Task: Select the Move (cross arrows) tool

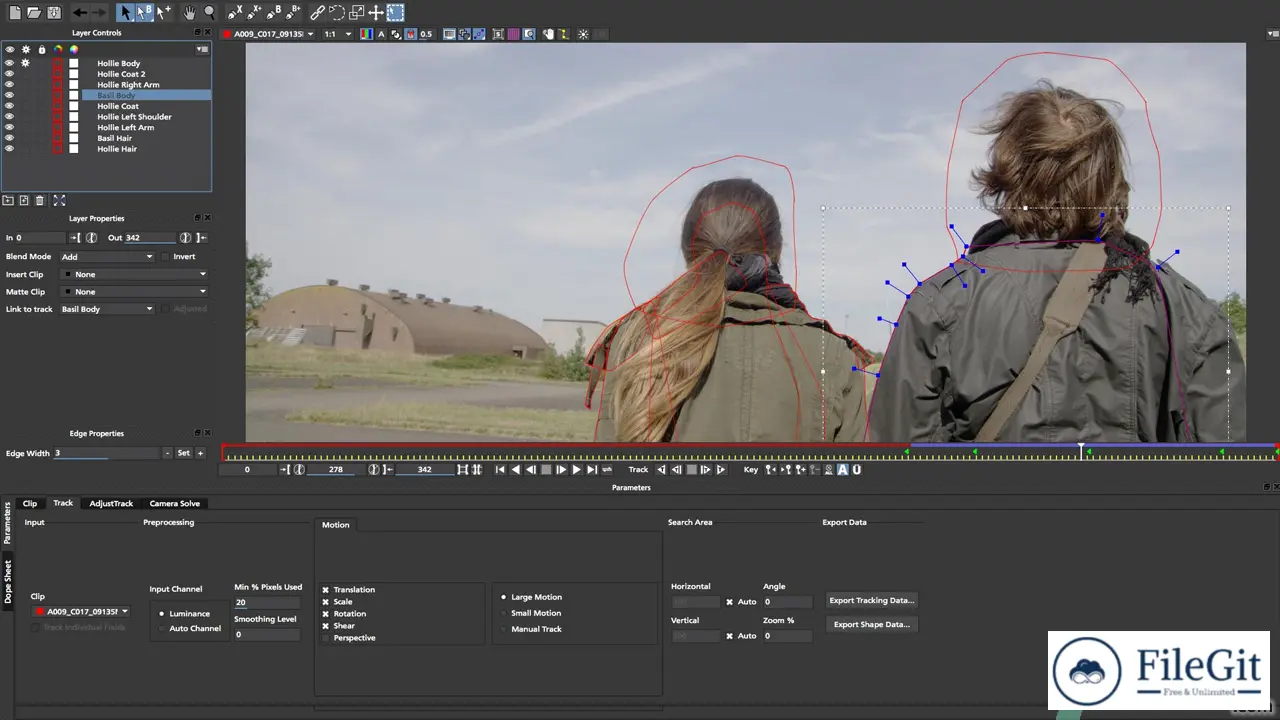Action: [x=376, y=13]
